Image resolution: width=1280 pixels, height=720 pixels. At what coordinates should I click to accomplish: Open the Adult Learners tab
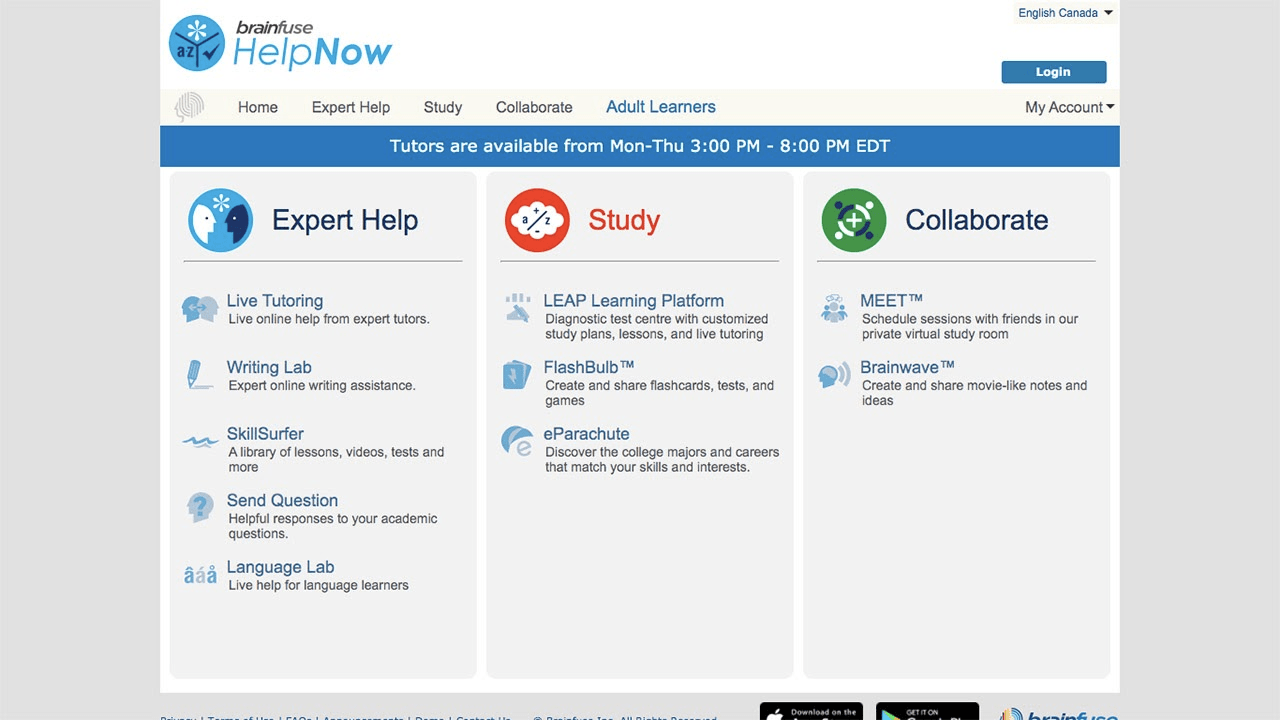point(660,107)
